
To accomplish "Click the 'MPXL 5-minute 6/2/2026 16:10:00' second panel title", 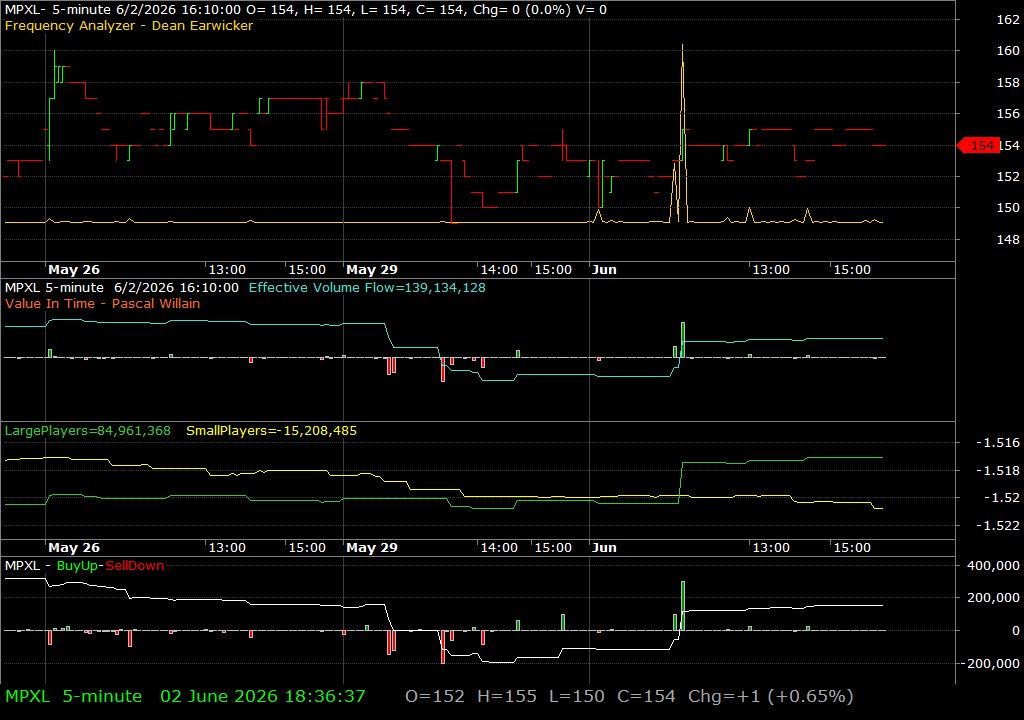I will (121, 287).
